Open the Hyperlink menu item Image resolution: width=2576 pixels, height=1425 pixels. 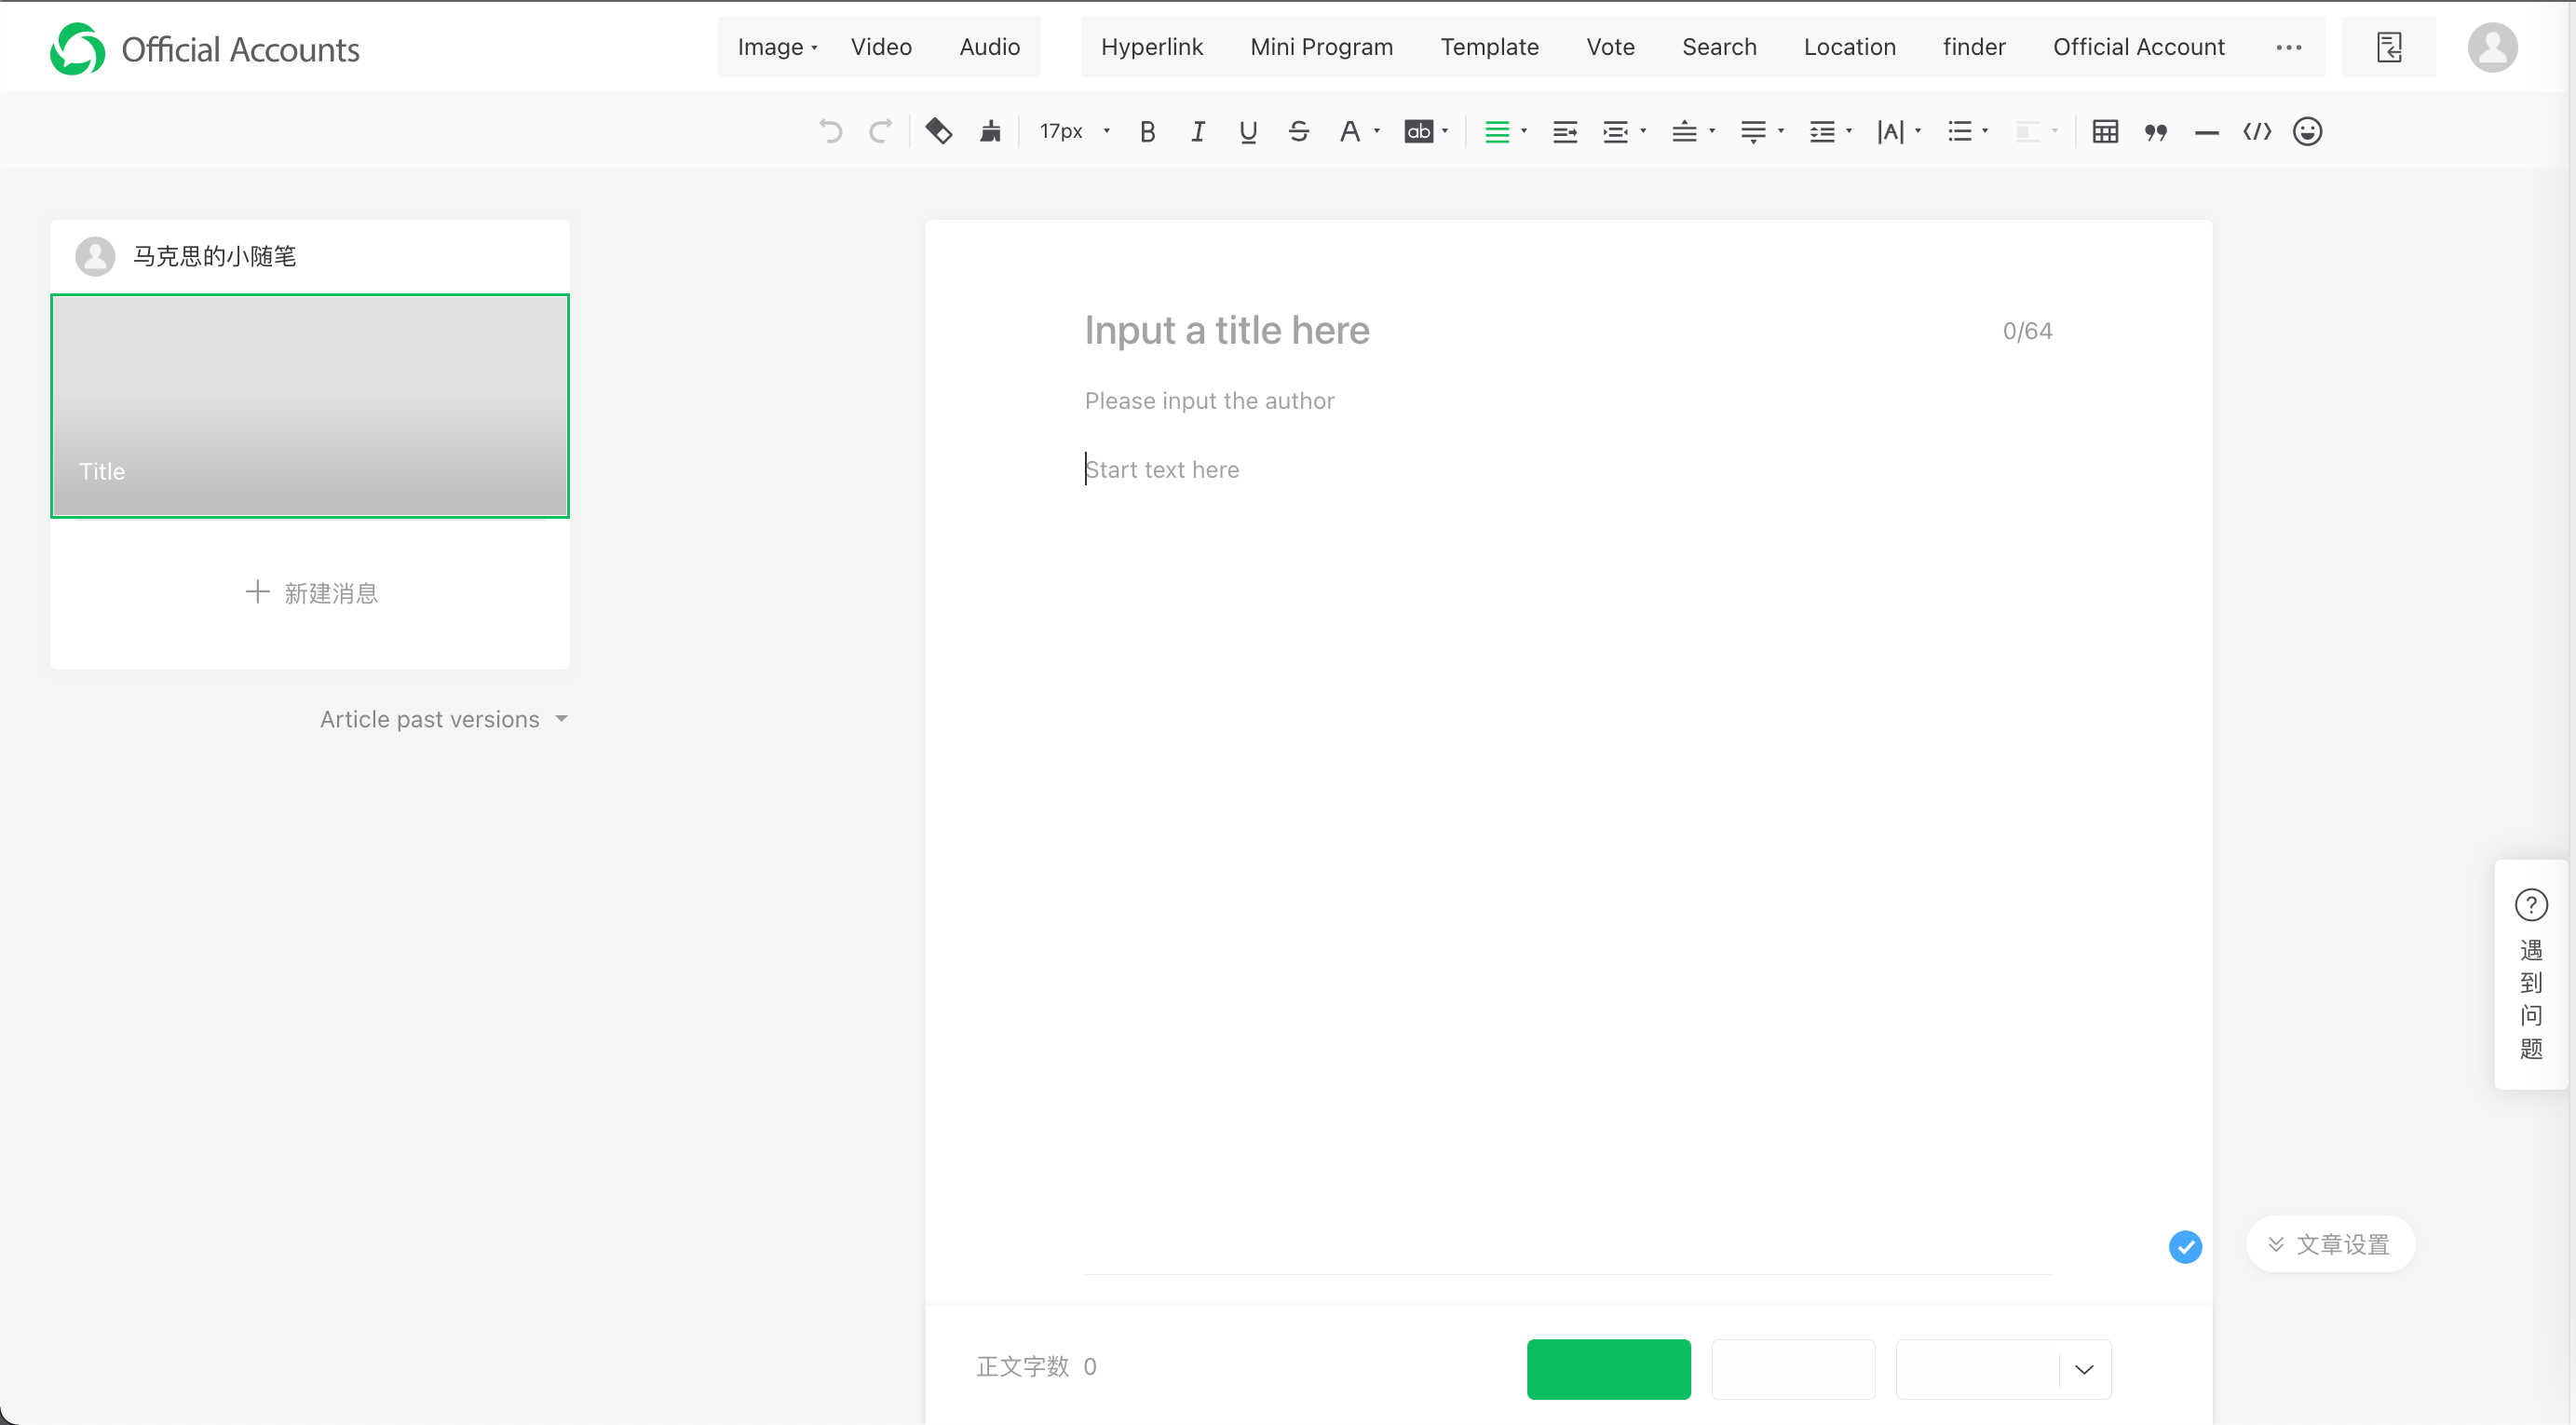point(1151,47)
